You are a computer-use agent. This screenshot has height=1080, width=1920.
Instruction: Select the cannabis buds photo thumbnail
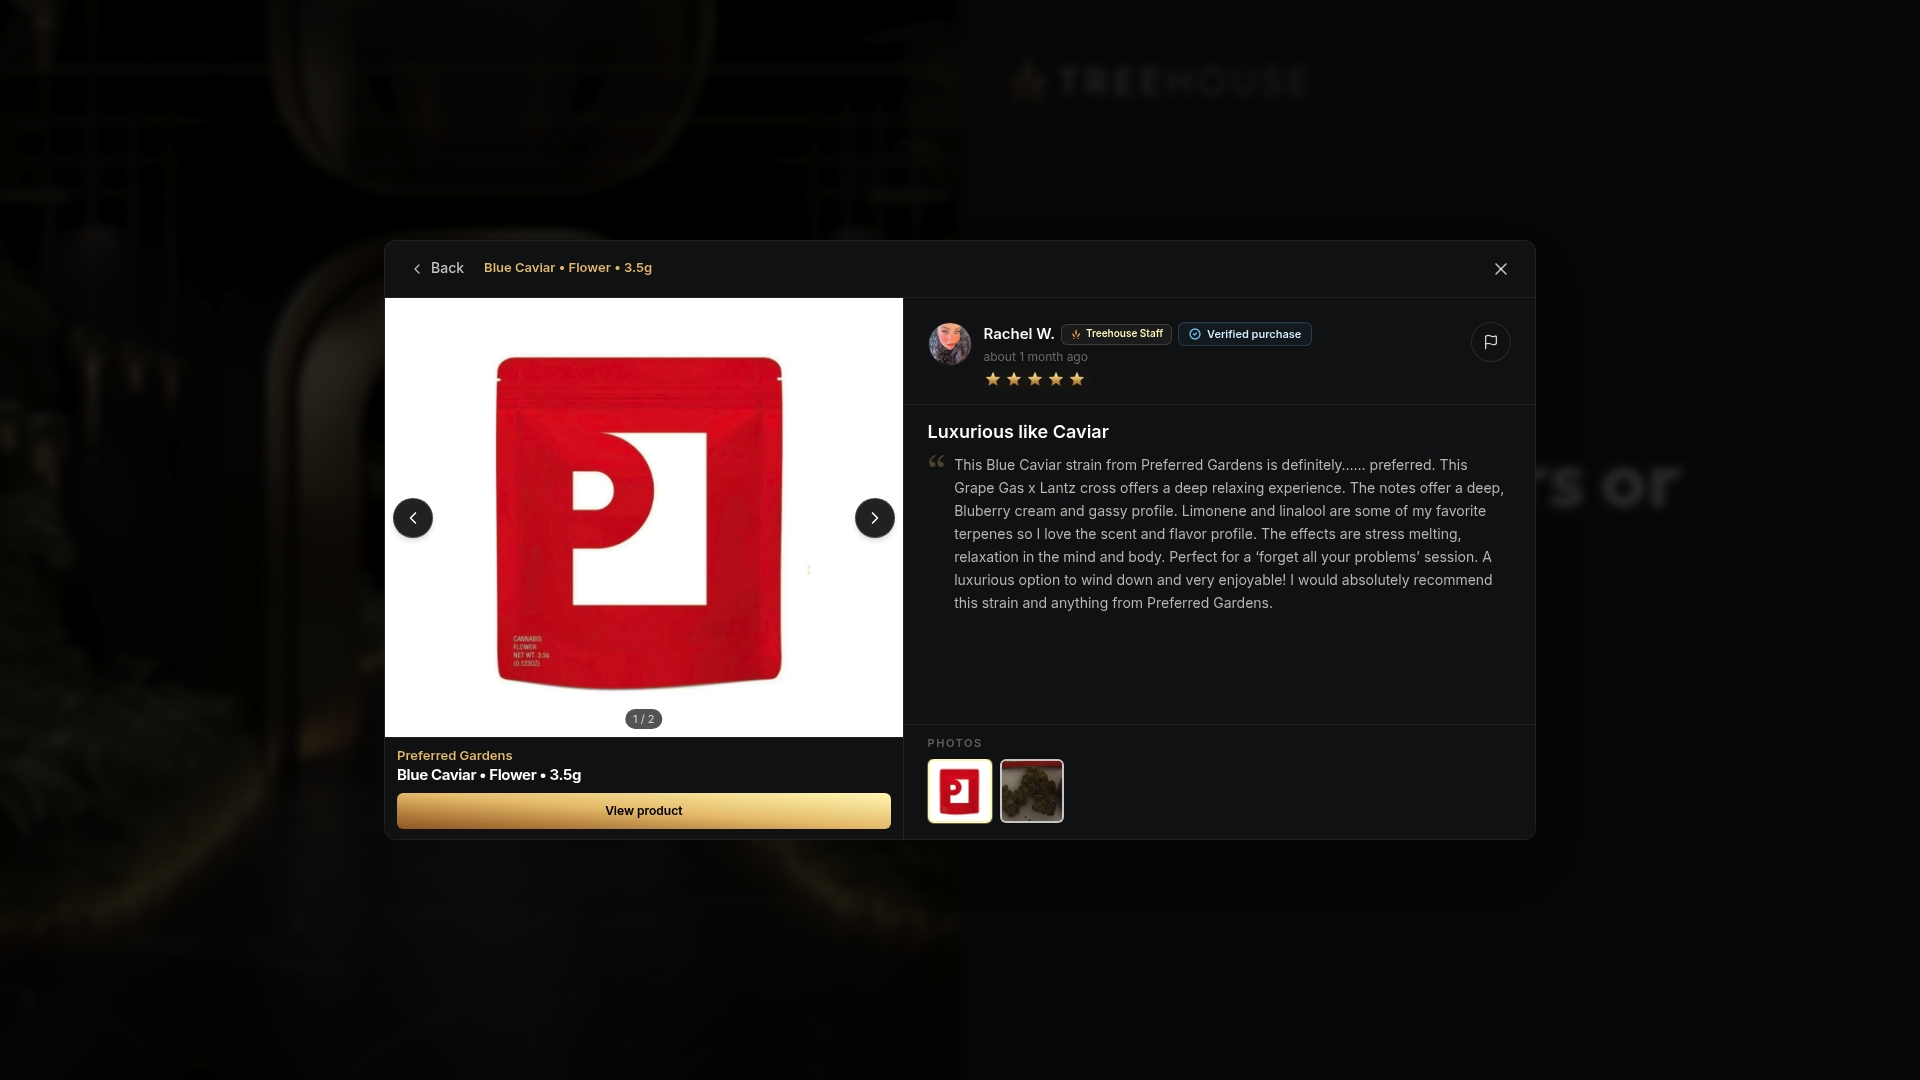coord(1032,791)
